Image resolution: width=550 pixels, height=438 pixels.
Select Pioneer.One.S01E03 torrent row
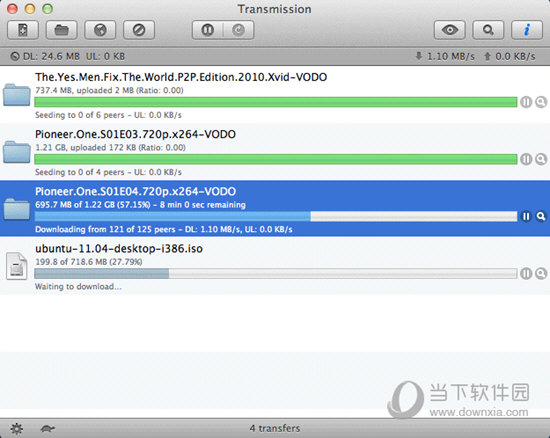[x=275, y=152]
